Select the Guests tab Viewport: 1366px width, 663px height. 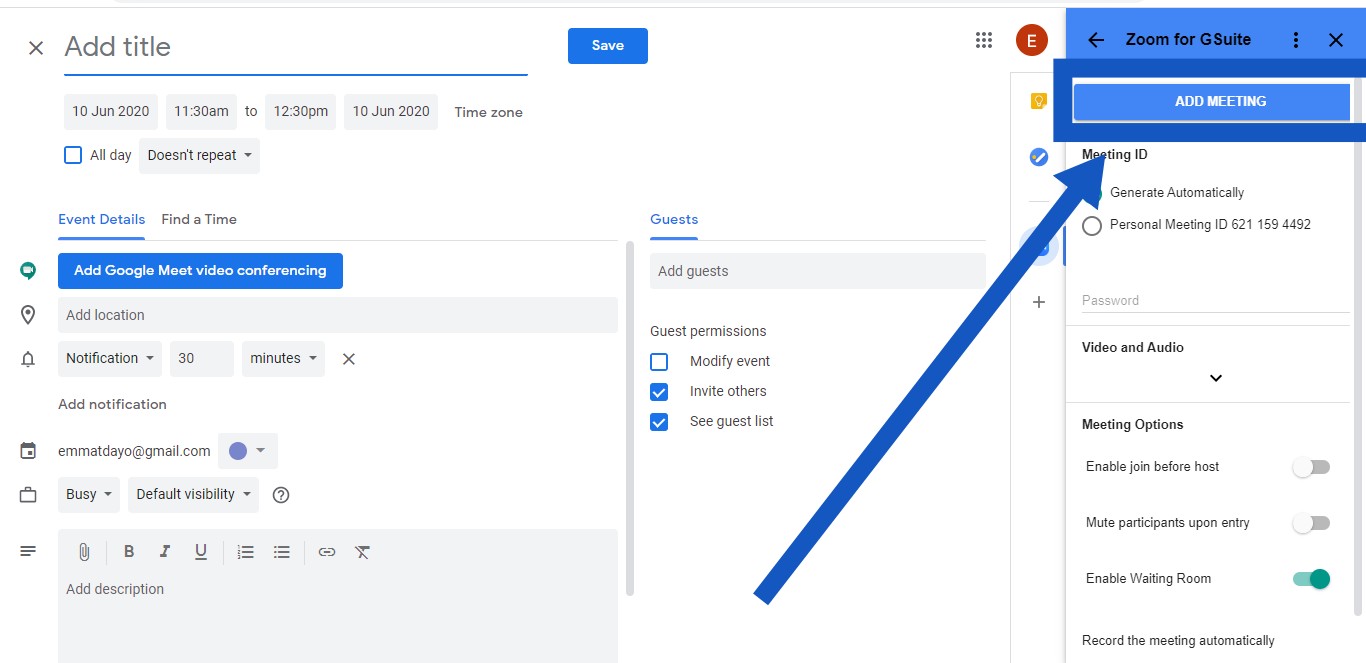coord(674,220)
